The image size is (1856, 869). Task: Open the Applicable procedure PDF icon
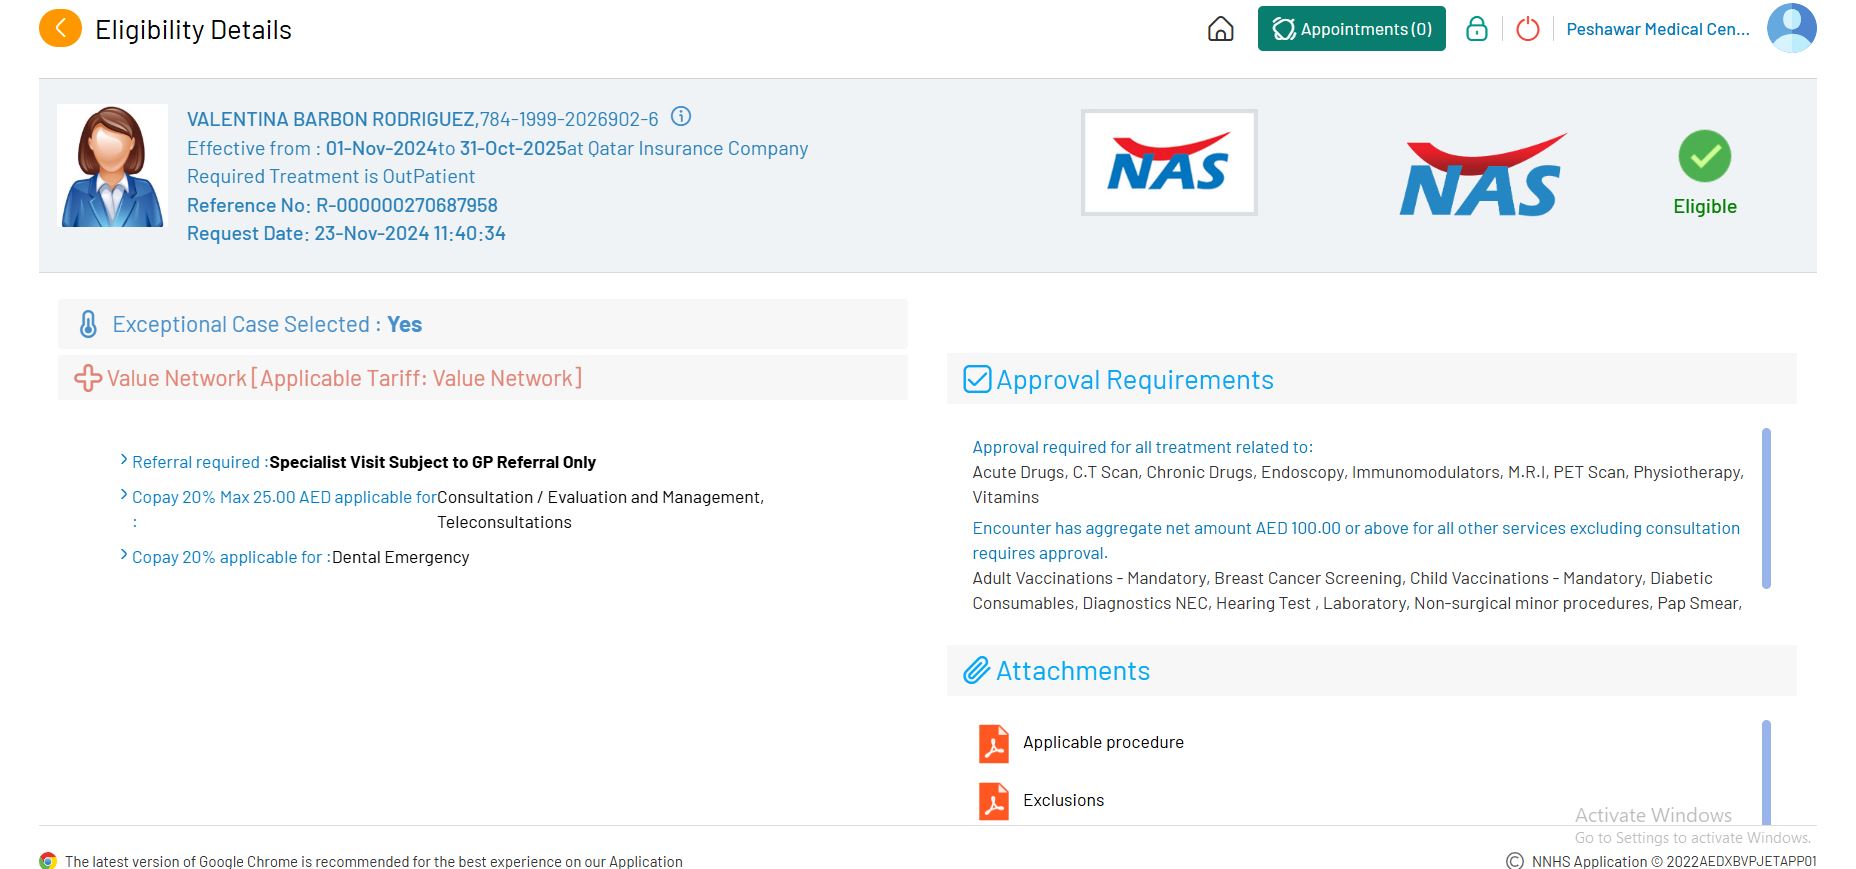993,743
